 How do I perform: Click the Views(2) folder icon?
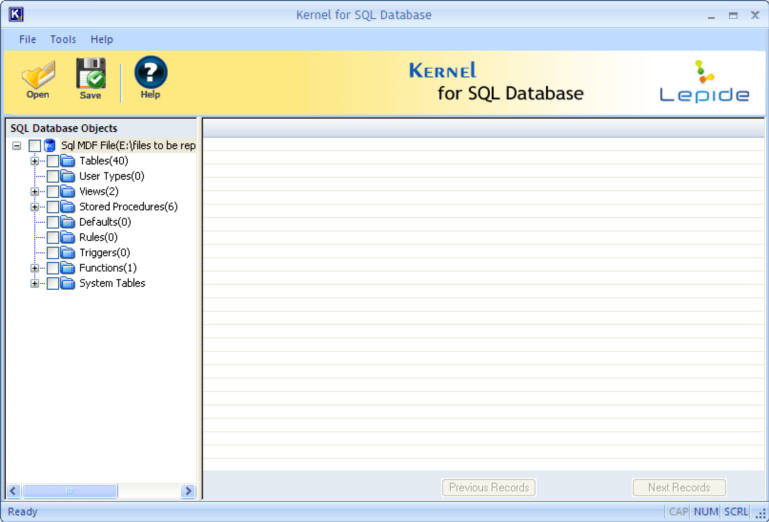(68, 191)
